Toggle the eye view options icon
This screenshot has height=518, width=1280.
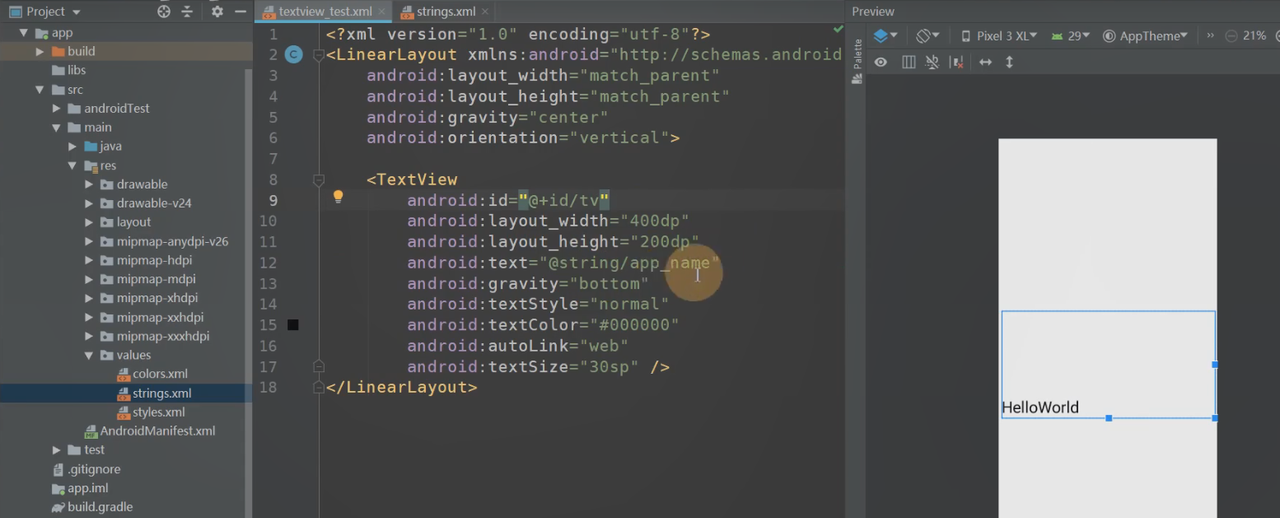(881, 62)
